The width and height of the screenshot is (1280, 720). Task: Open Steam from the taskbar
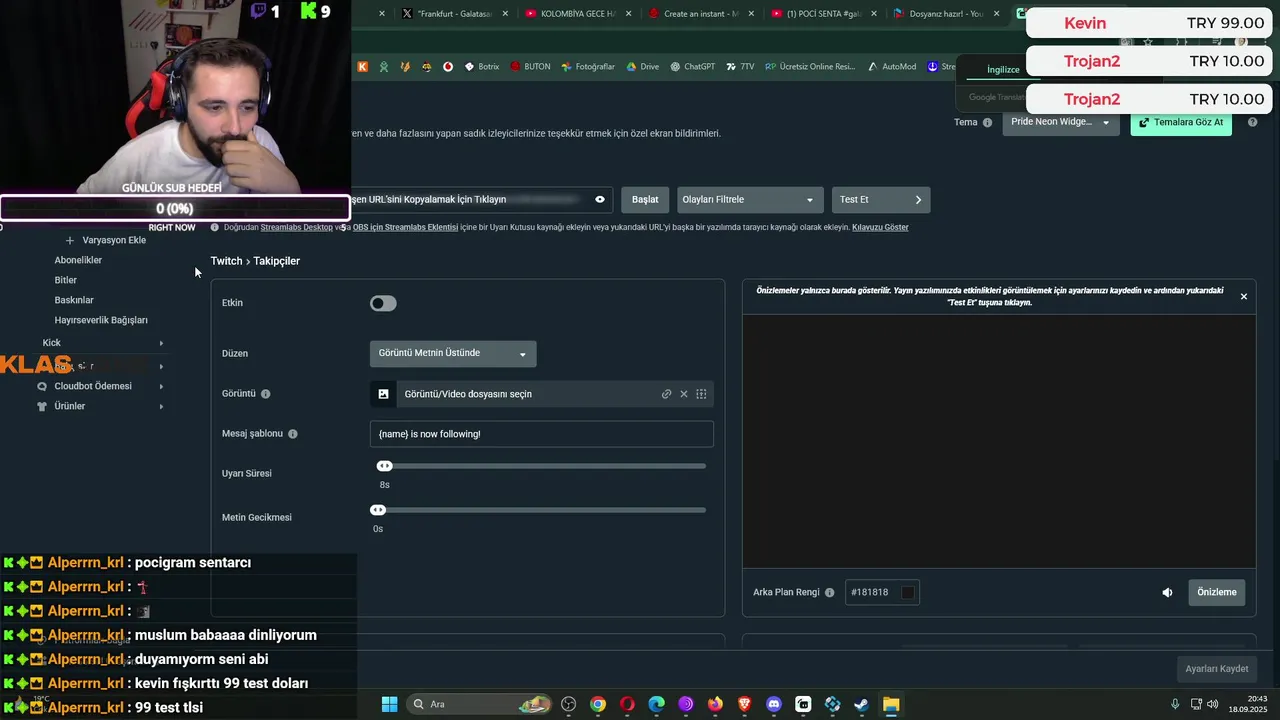click(861, 704)
